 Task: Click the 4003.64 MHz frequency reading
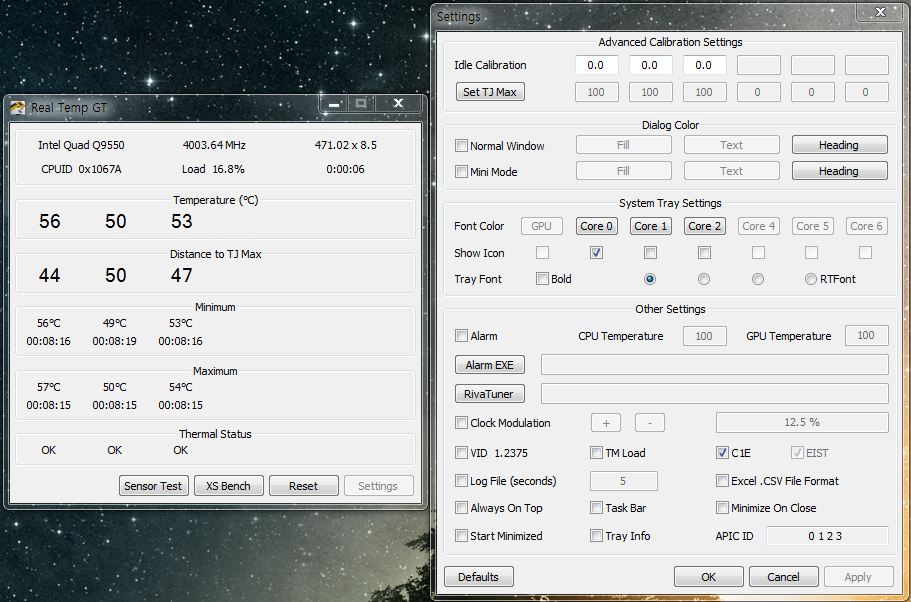pos(214,145)
